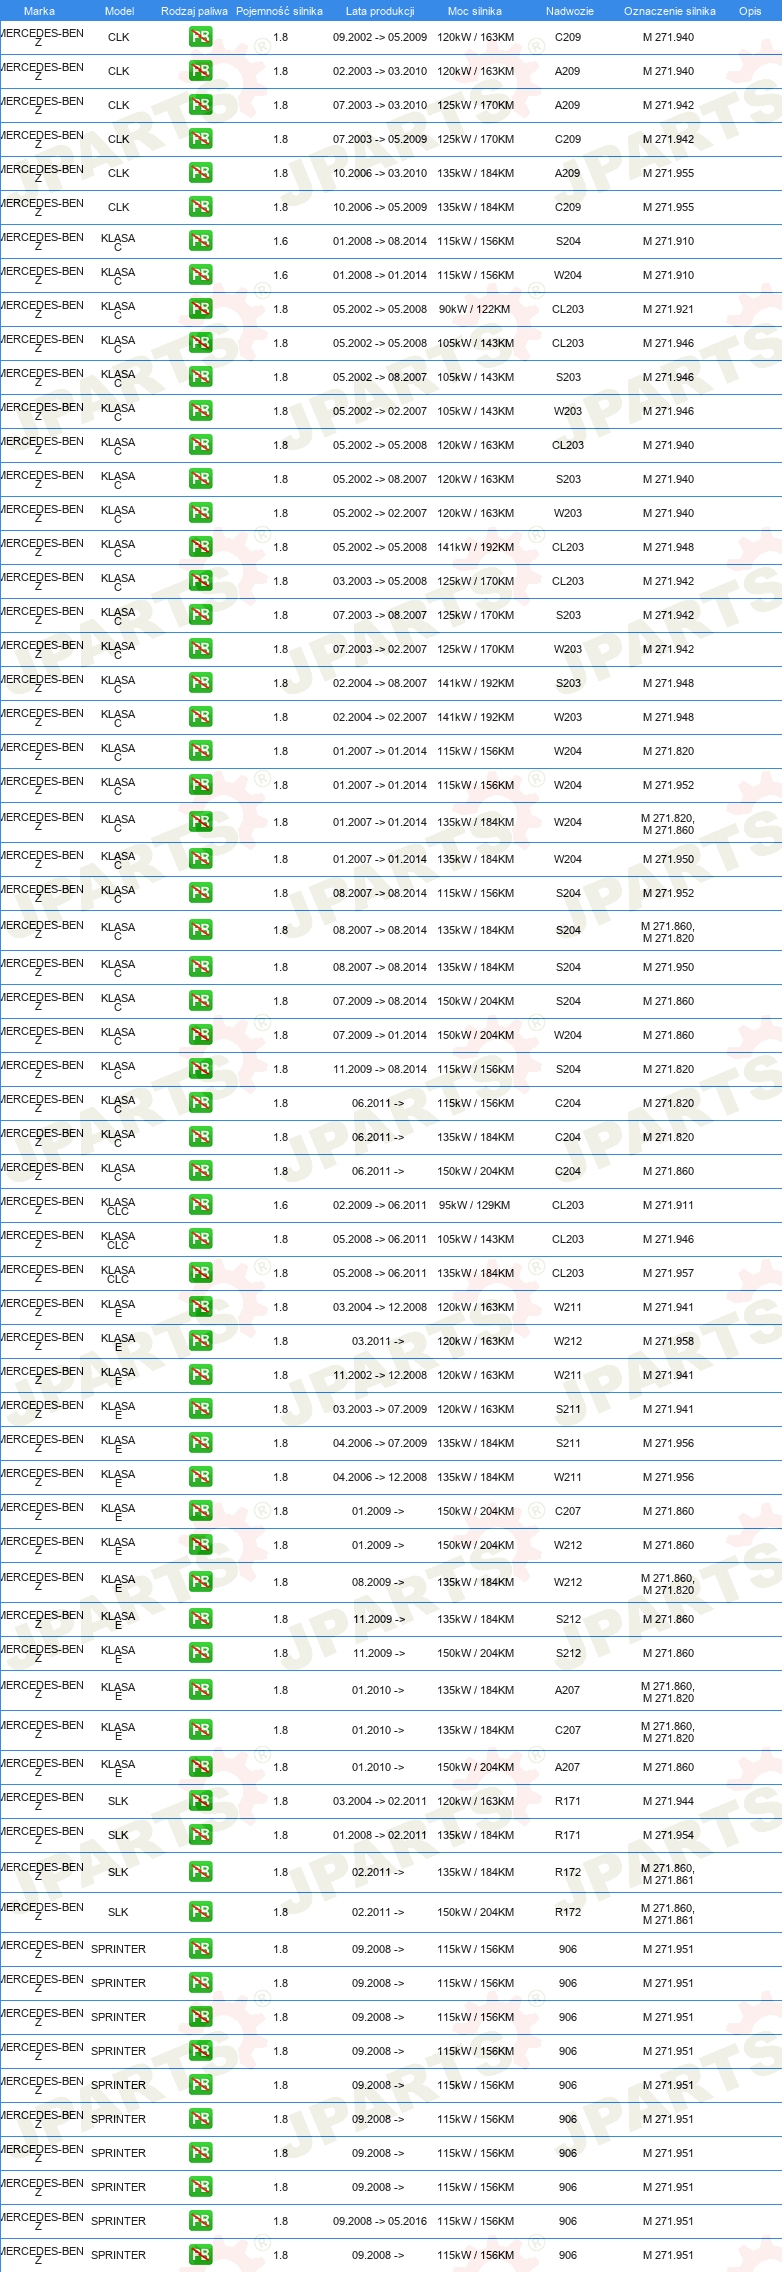Click fuel icon in the 141kW CL203 M 271.948 row

[x=201, y=547]
